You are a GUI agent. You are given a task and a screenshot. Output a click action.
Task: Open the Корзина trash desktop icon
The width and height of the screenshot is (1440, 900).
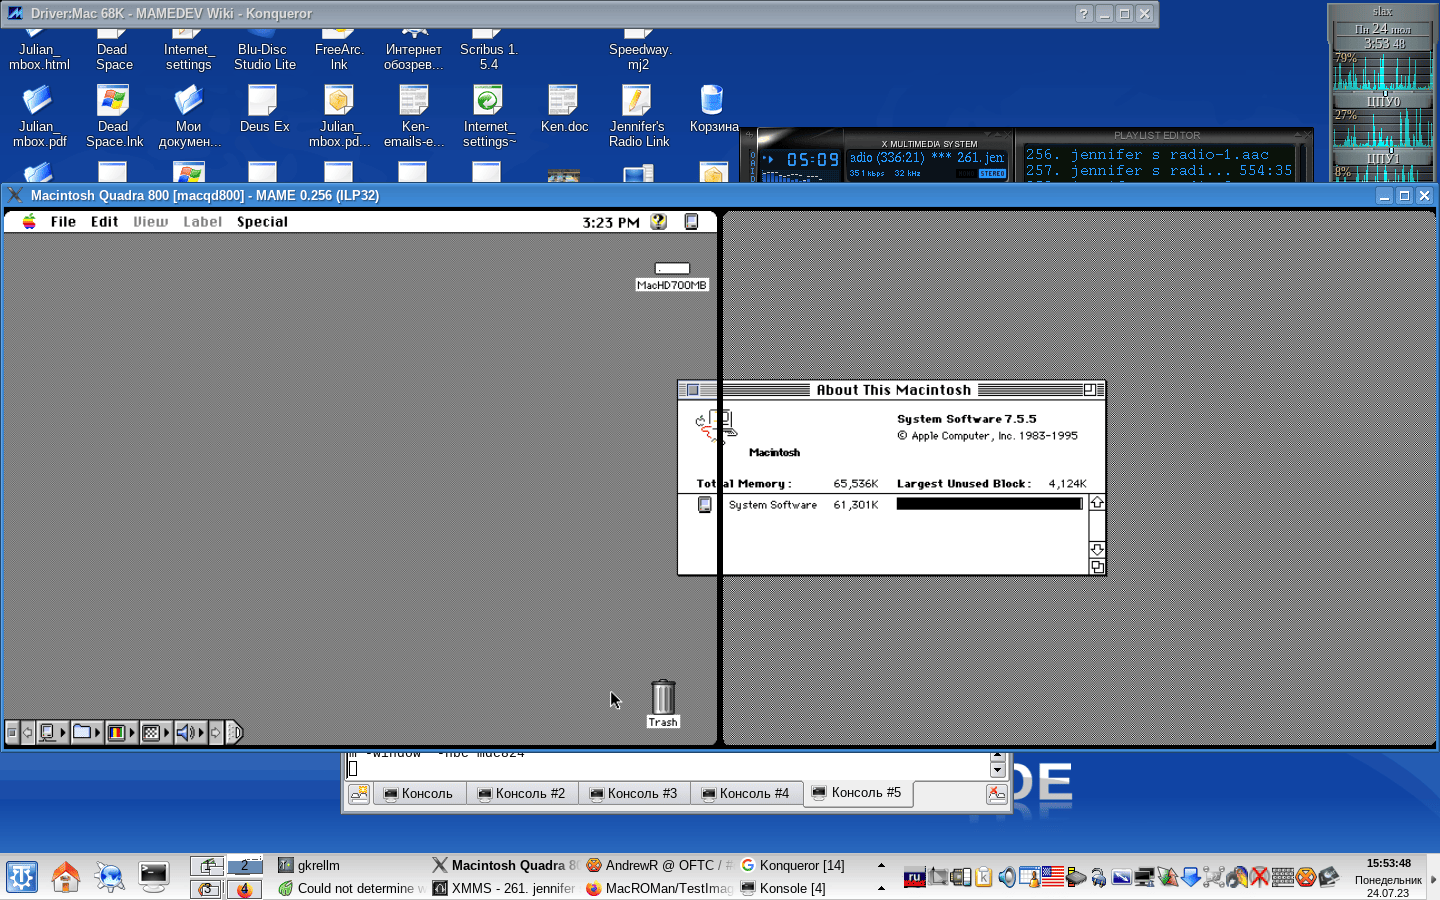(713, 108)
